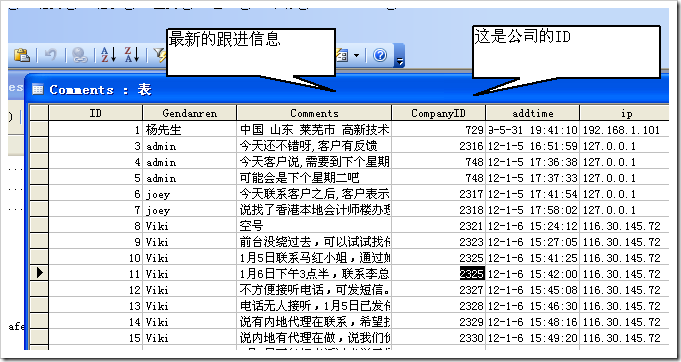The height and width of the screenshot is (362, 681).
Task: Click the record selector for ID 11 row
Action: [x=39, y=273]
